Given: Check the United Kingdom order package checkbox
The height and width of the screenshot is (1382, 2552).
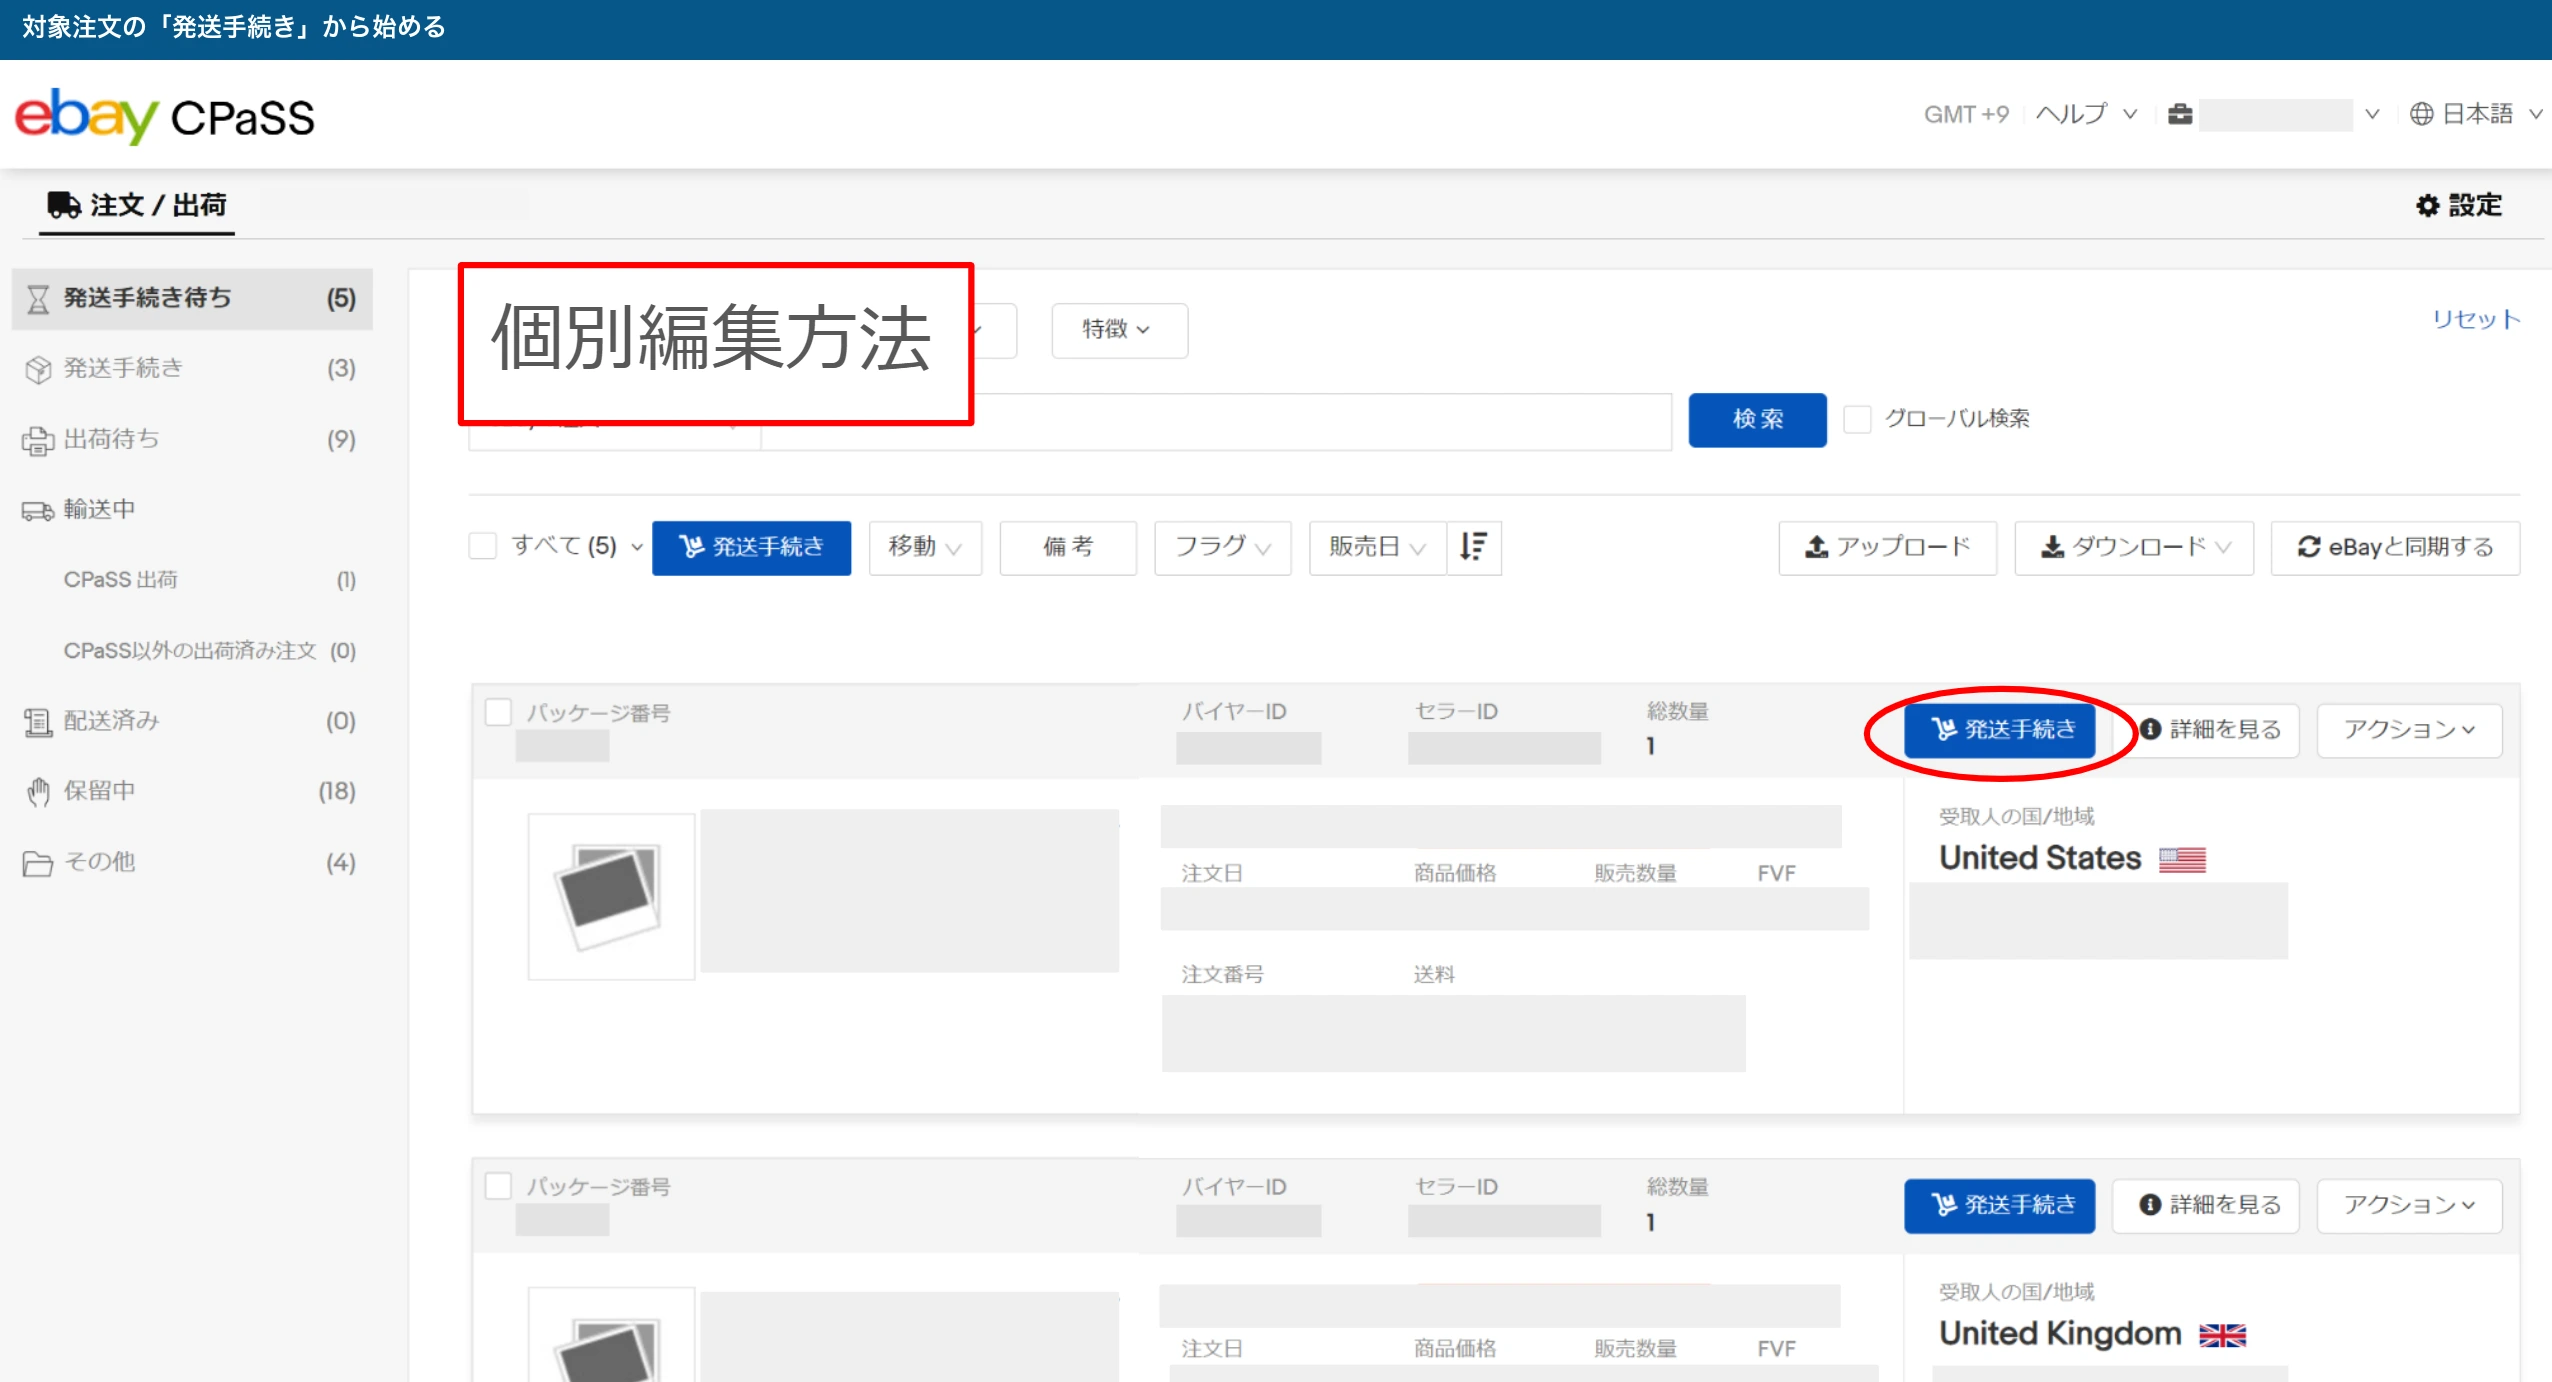Looking at the screenshot, I should click(x=498, y=1186).
